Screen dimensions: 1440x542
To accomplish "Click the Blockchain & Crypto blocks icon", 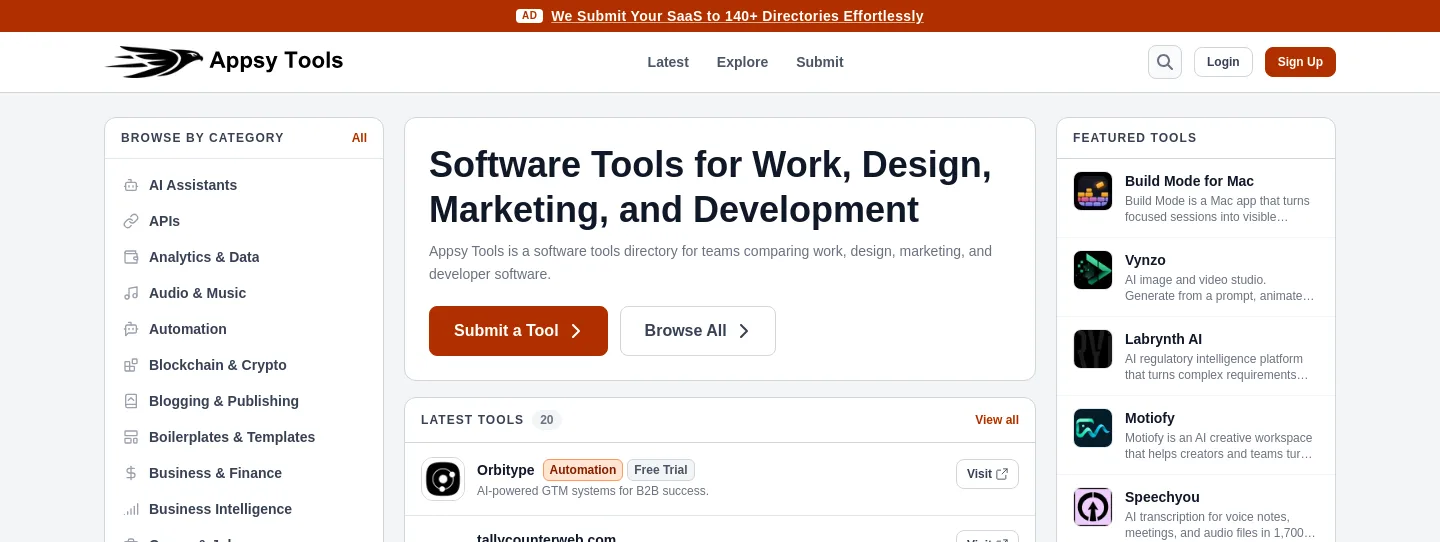I will point(131,365).
